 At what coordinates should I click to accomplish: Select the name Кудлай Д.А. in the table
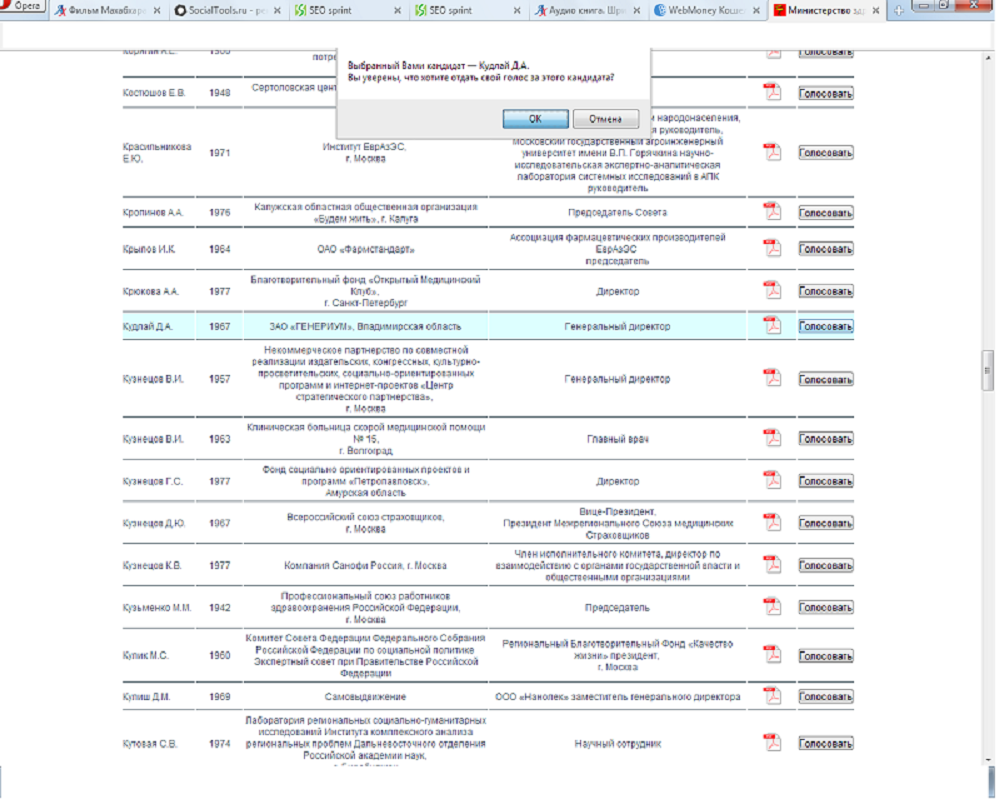click(147, 327)
